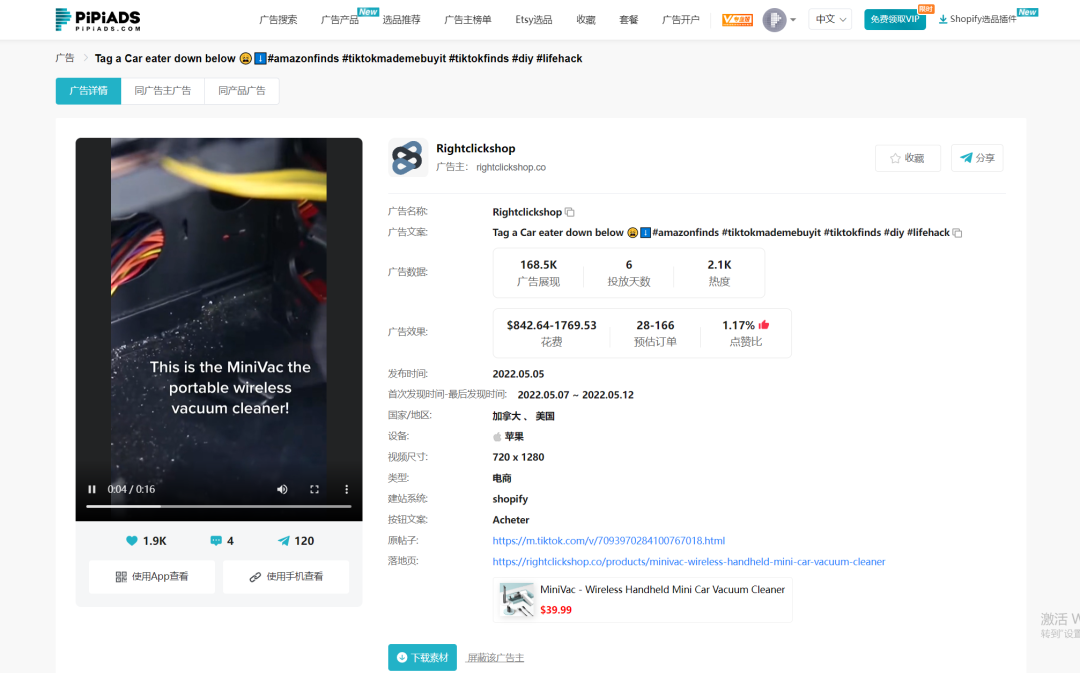This screenshot has width=1080, height=673.
Task: Pause the ad video
Action: (x=92, y=489)
